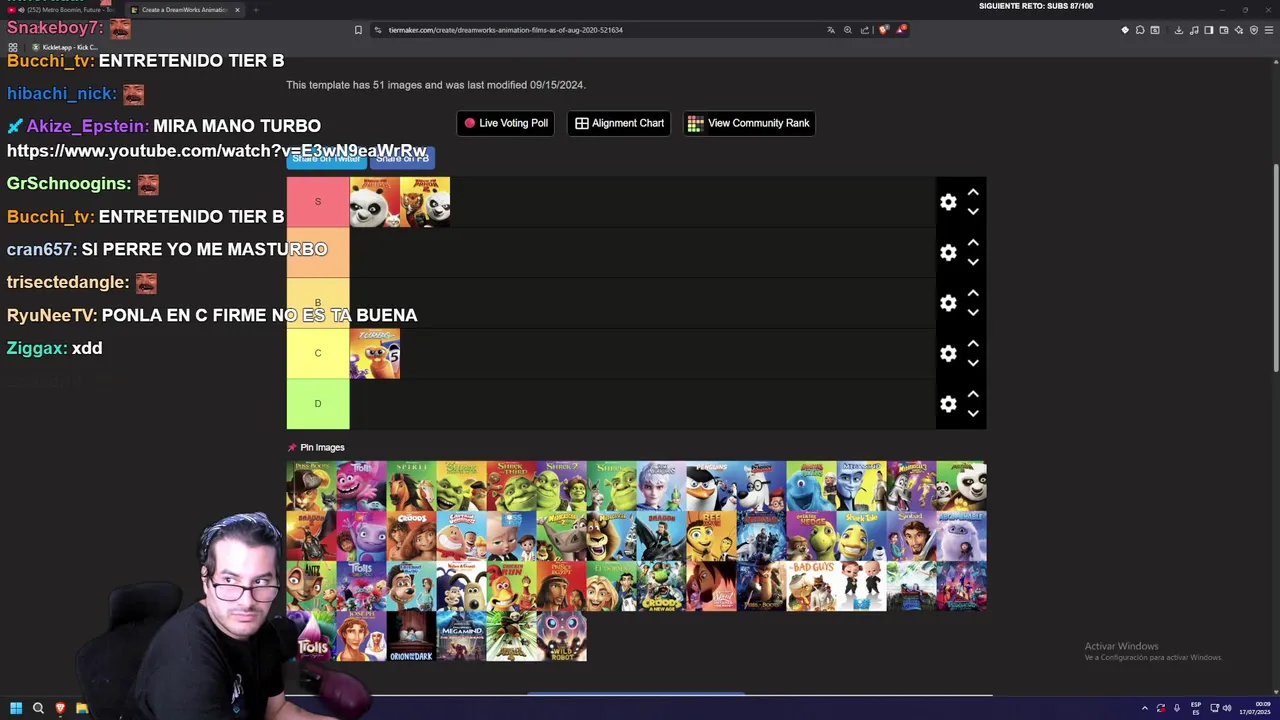Open browser downloads icon
This screenshot has height=720, width=1280.
pyautogui.click(x=1179, y=30)
